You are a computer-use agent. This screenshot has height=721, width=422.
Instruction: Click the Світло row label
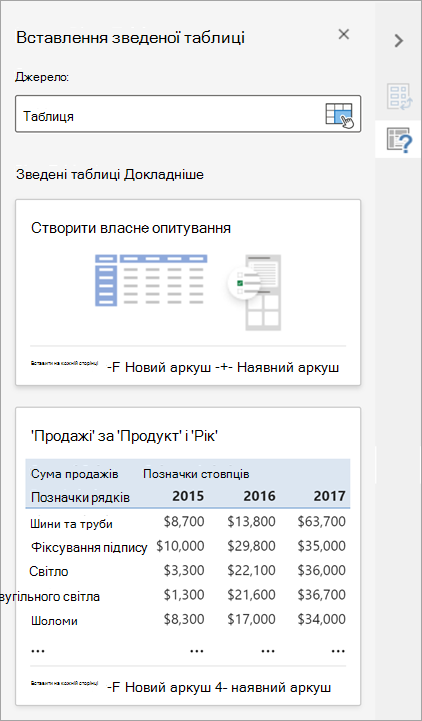49,572
